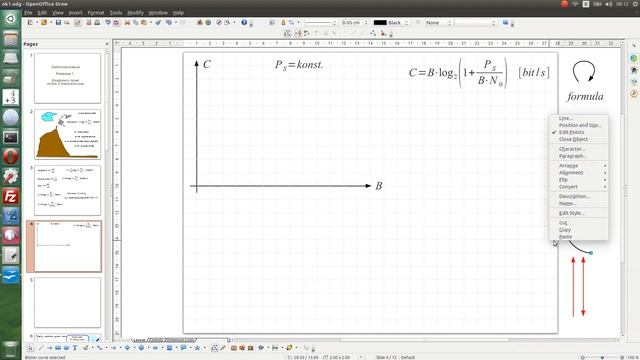This screenshot has width=640, height=360.
Task: Expand the Convert submenu in context menu
Action: coord(578,187)
